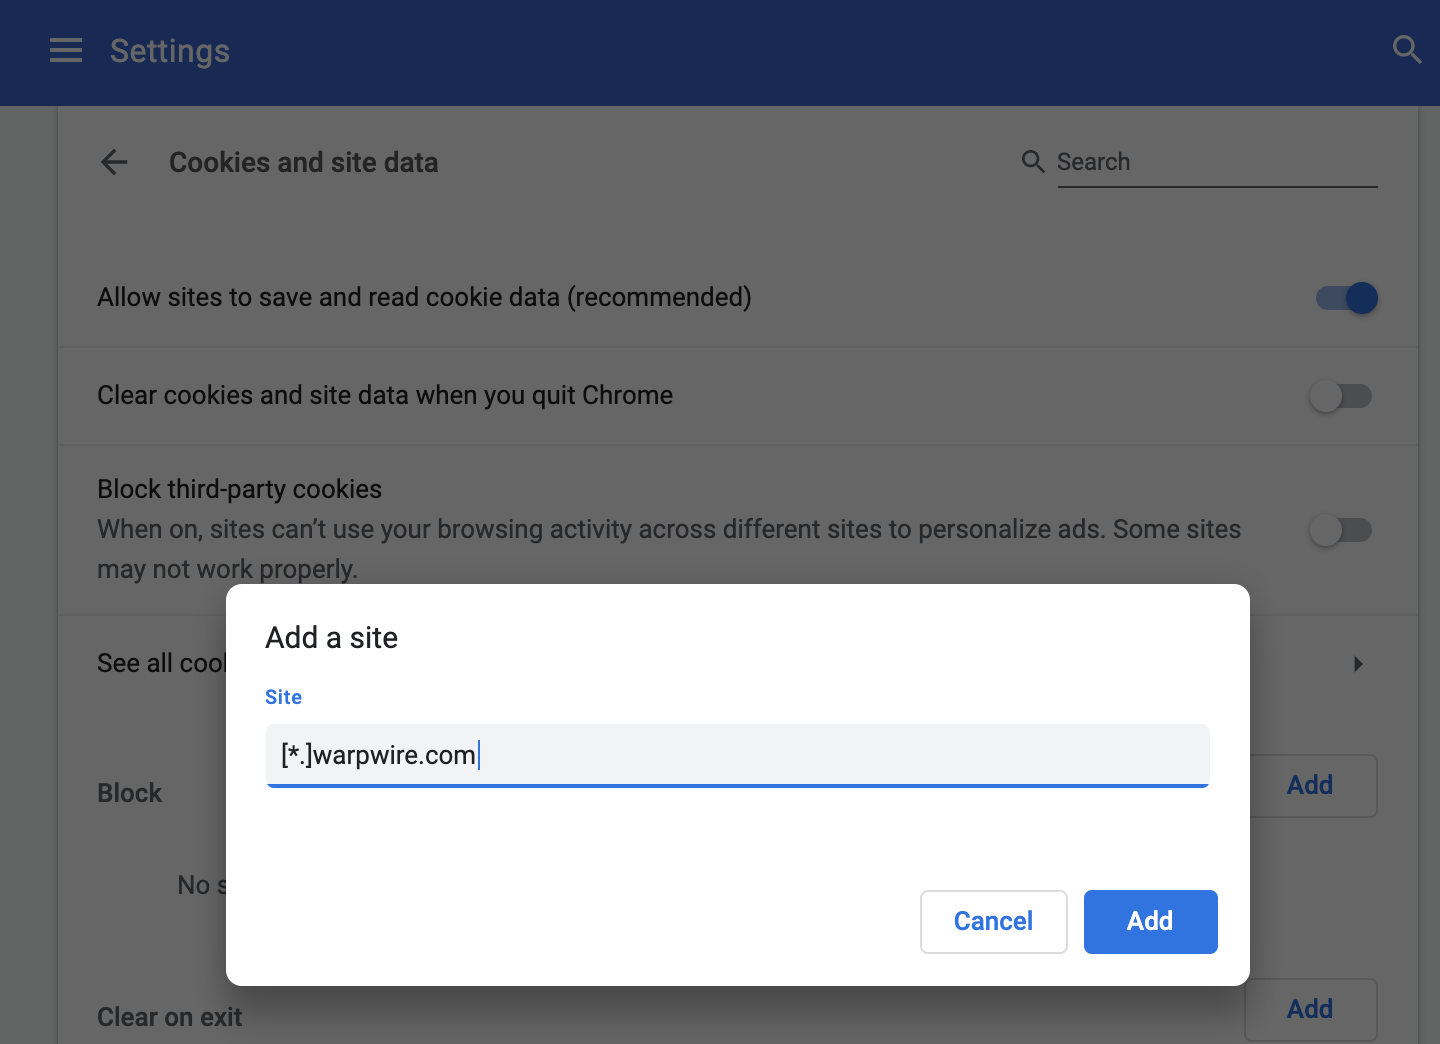
Task: Open the Settings hamburger menu
Action: pyautogui.click(x=66, y=51)
